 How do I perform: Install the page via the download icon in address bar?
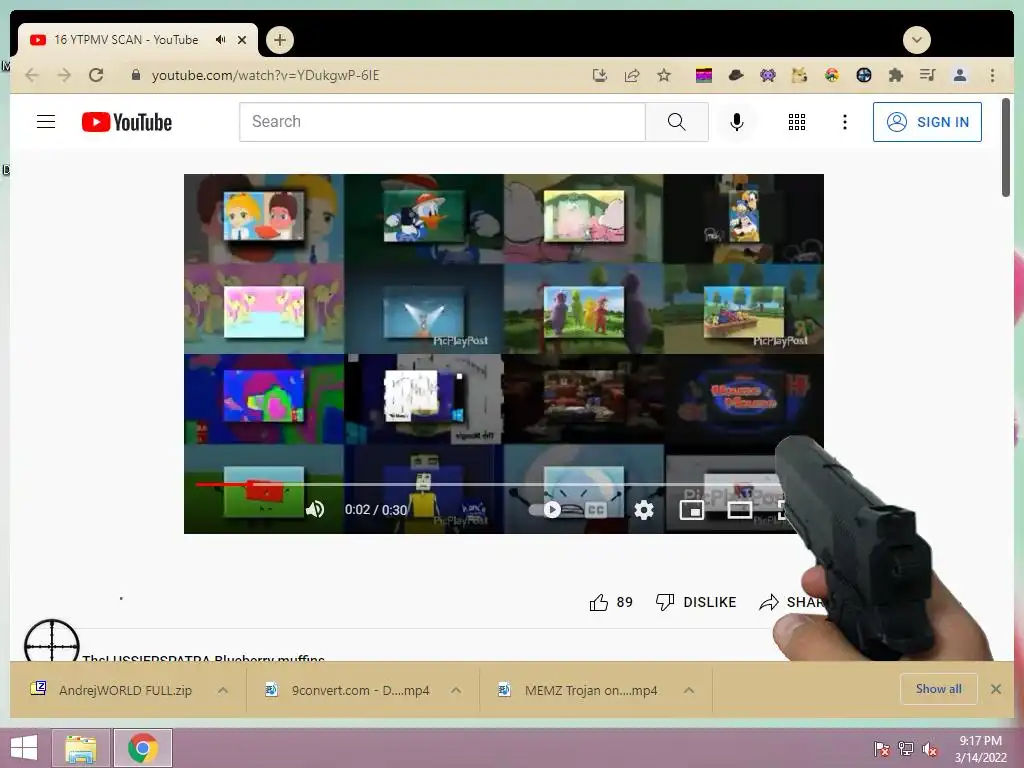tap(600, 75)
